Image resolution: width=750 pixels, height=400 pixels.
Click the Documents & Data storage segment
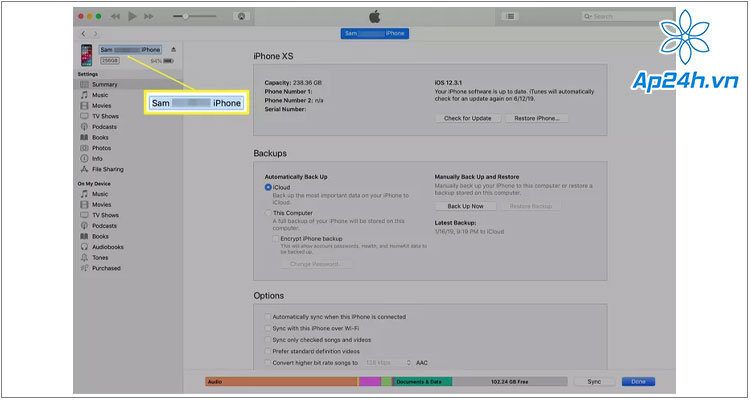click(422, 382)
